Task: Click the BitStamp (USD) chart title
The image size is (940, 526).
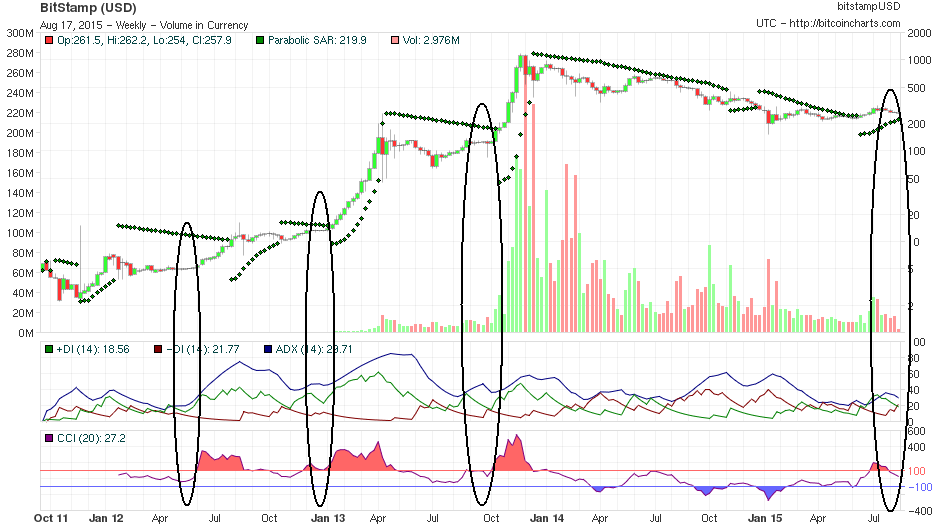Action: coord(88,8)
